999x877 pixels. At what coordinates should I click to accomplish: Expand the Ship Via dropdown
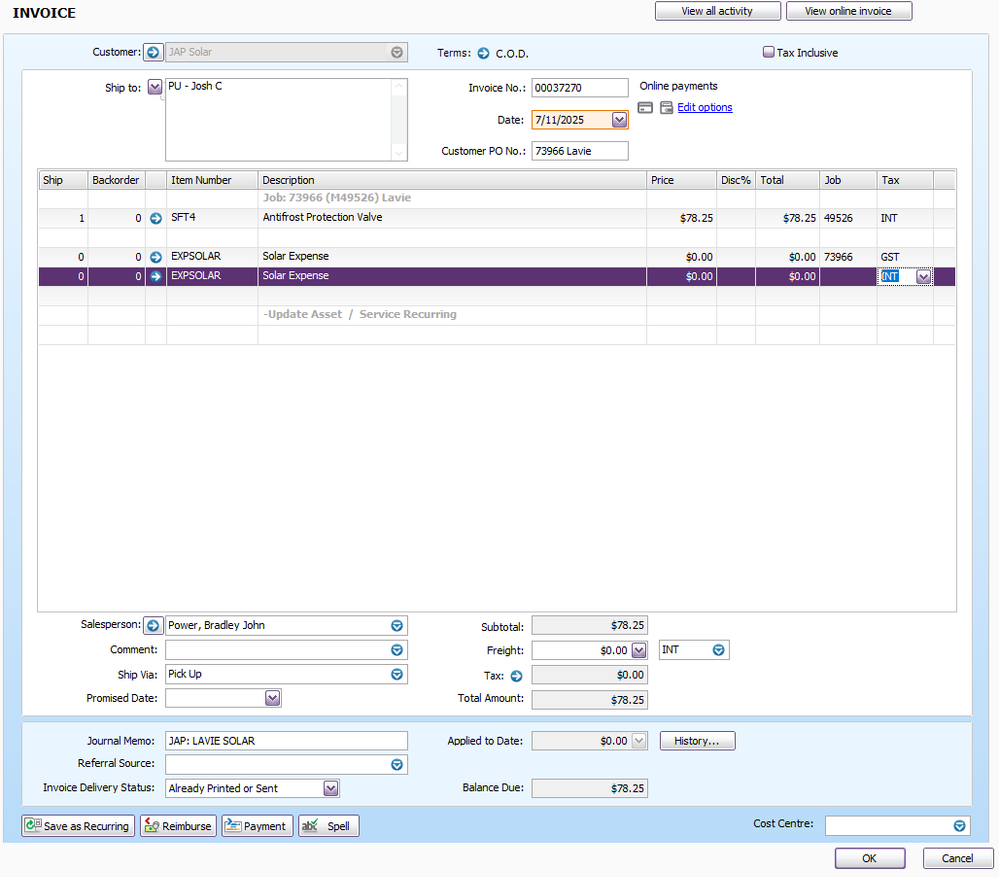pyautogui.click(x=397, y=674)
